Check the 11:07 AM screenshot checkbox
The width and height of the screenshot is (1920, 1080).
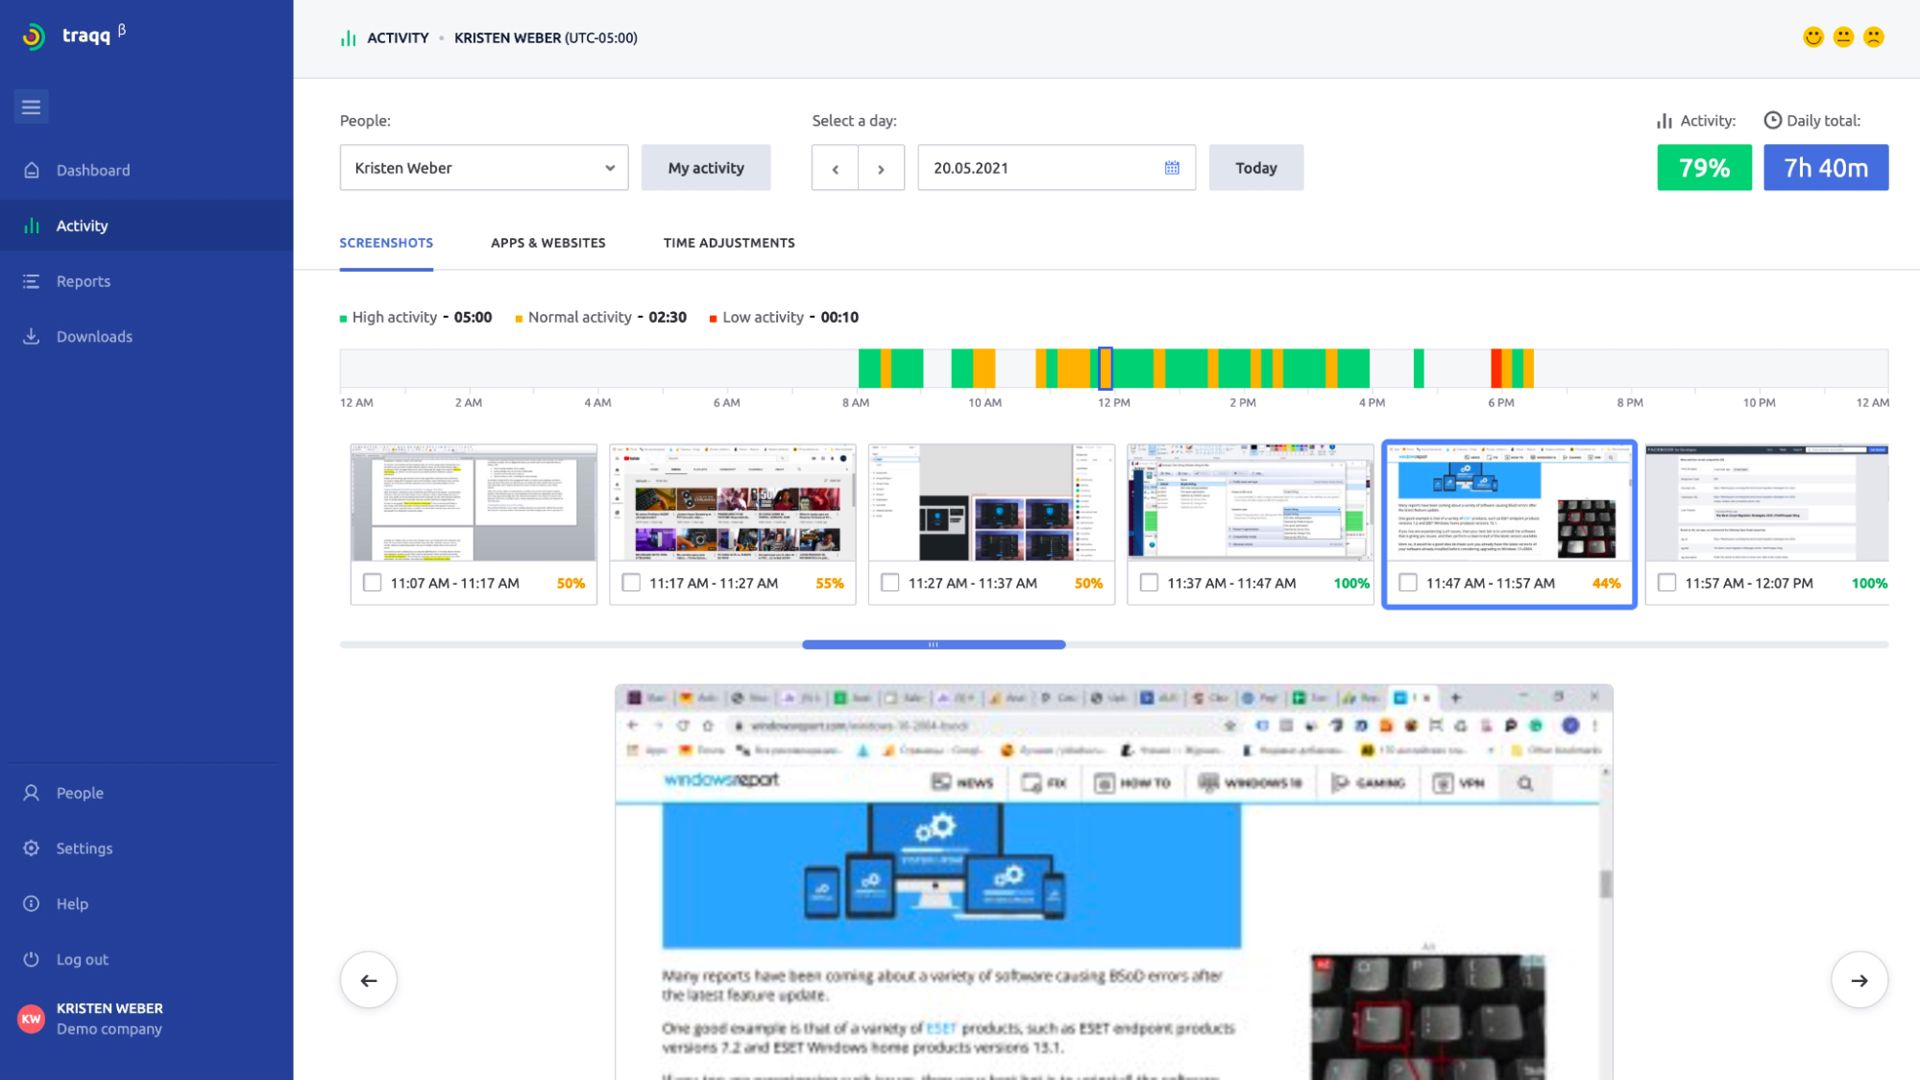(373, 582)
